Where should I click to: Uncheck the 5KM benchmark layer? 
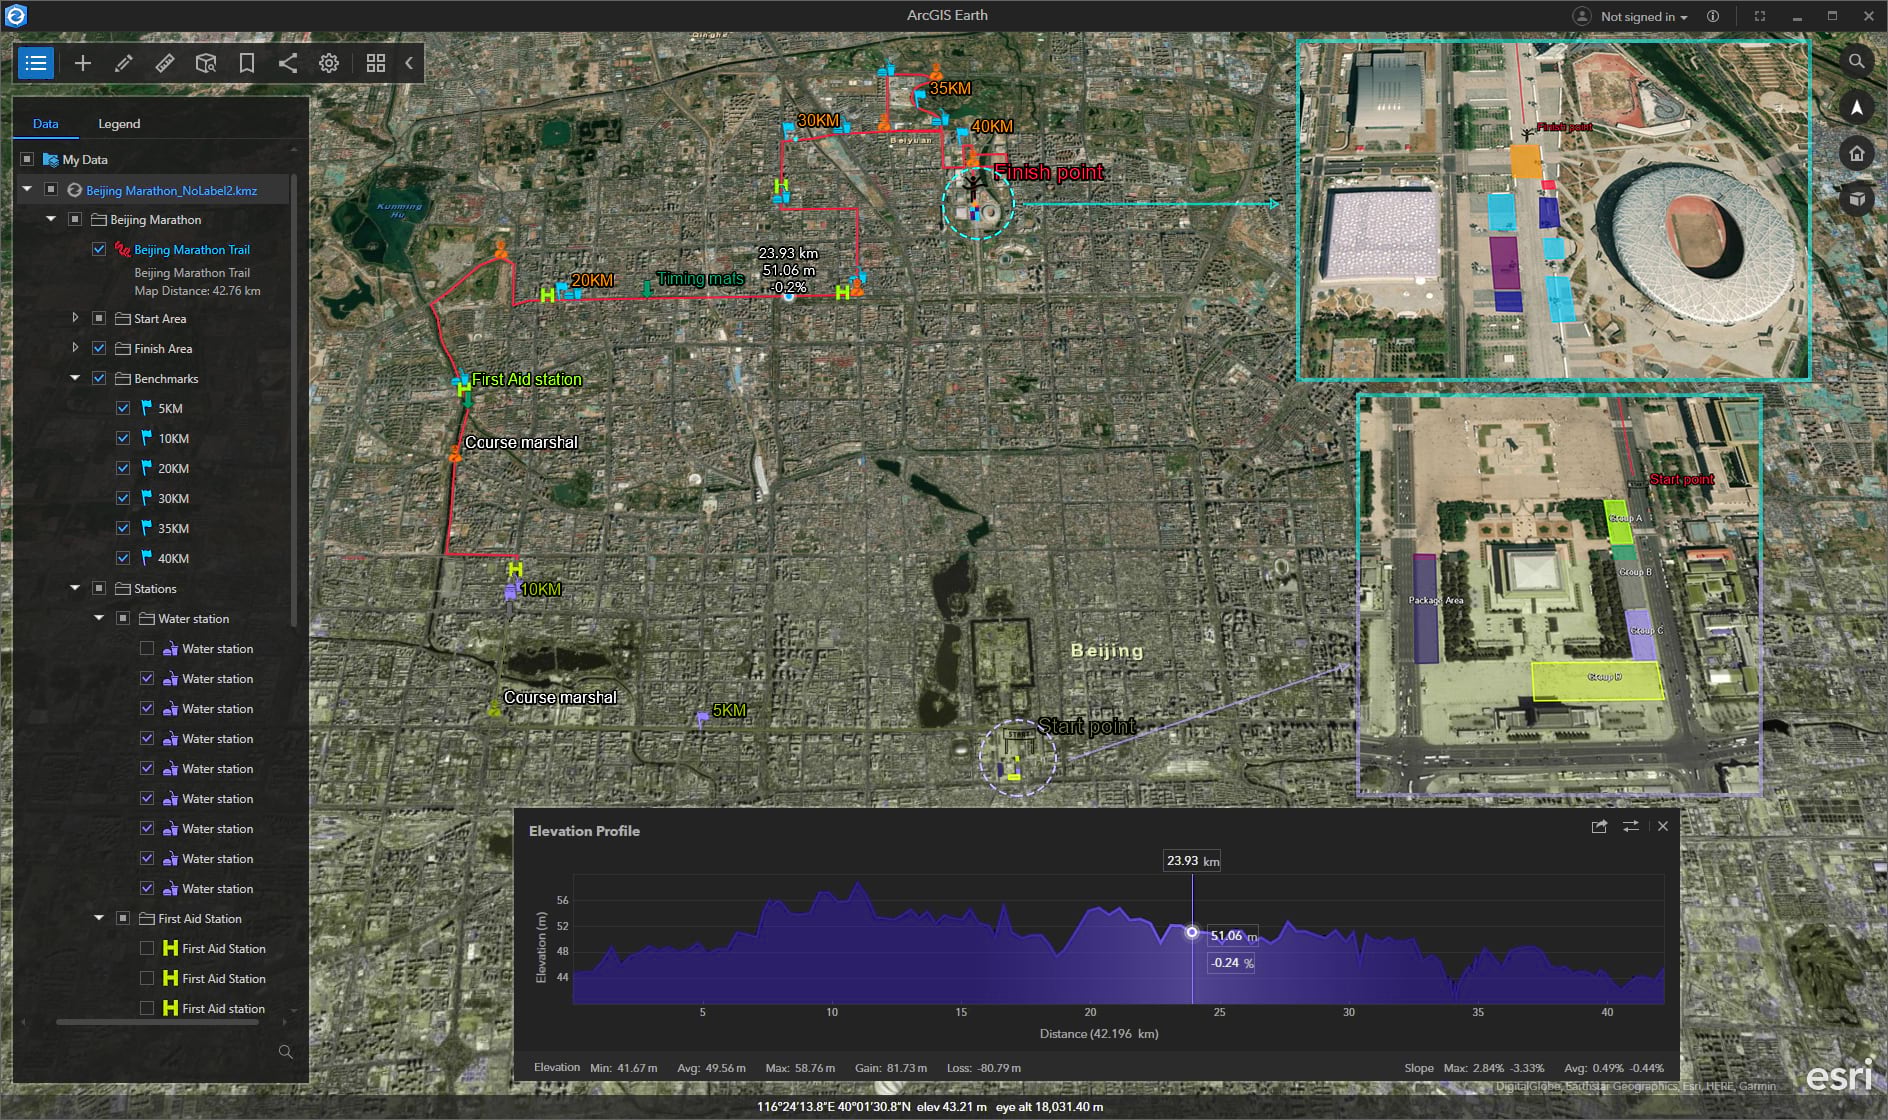pyautogui.click(x=123, y=408)
